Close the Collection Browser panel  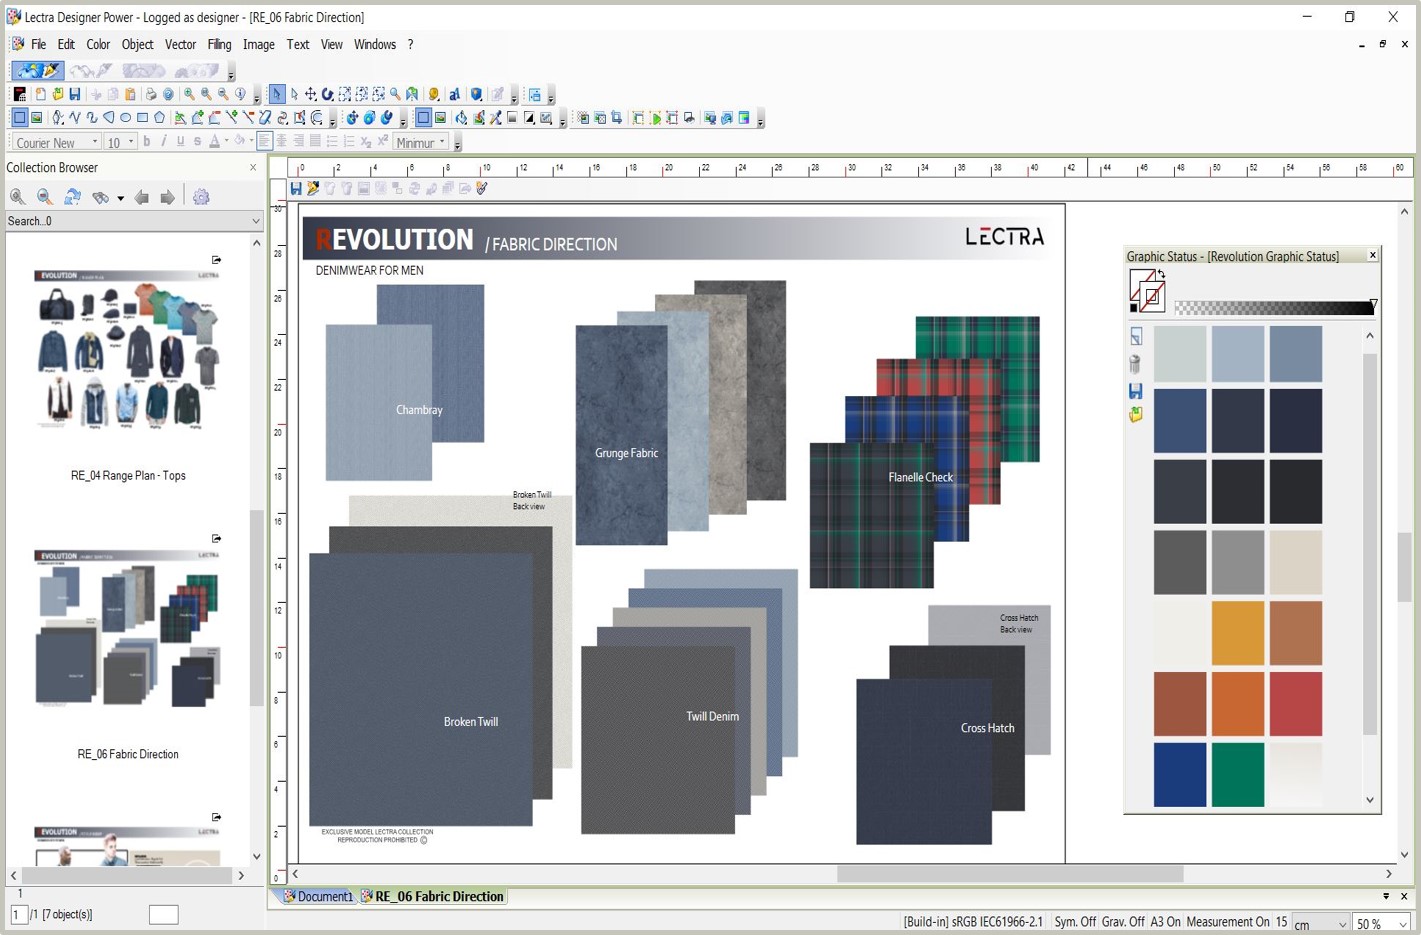click(252, 168)
